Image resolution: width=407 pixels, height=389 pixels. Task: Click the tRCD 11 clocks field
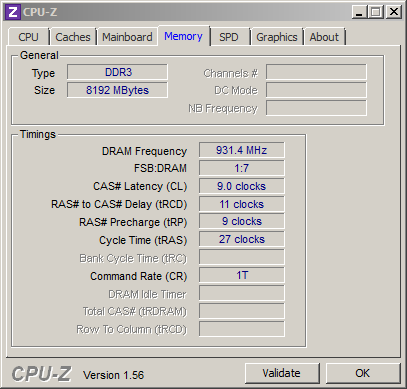(x=242, y=204)
